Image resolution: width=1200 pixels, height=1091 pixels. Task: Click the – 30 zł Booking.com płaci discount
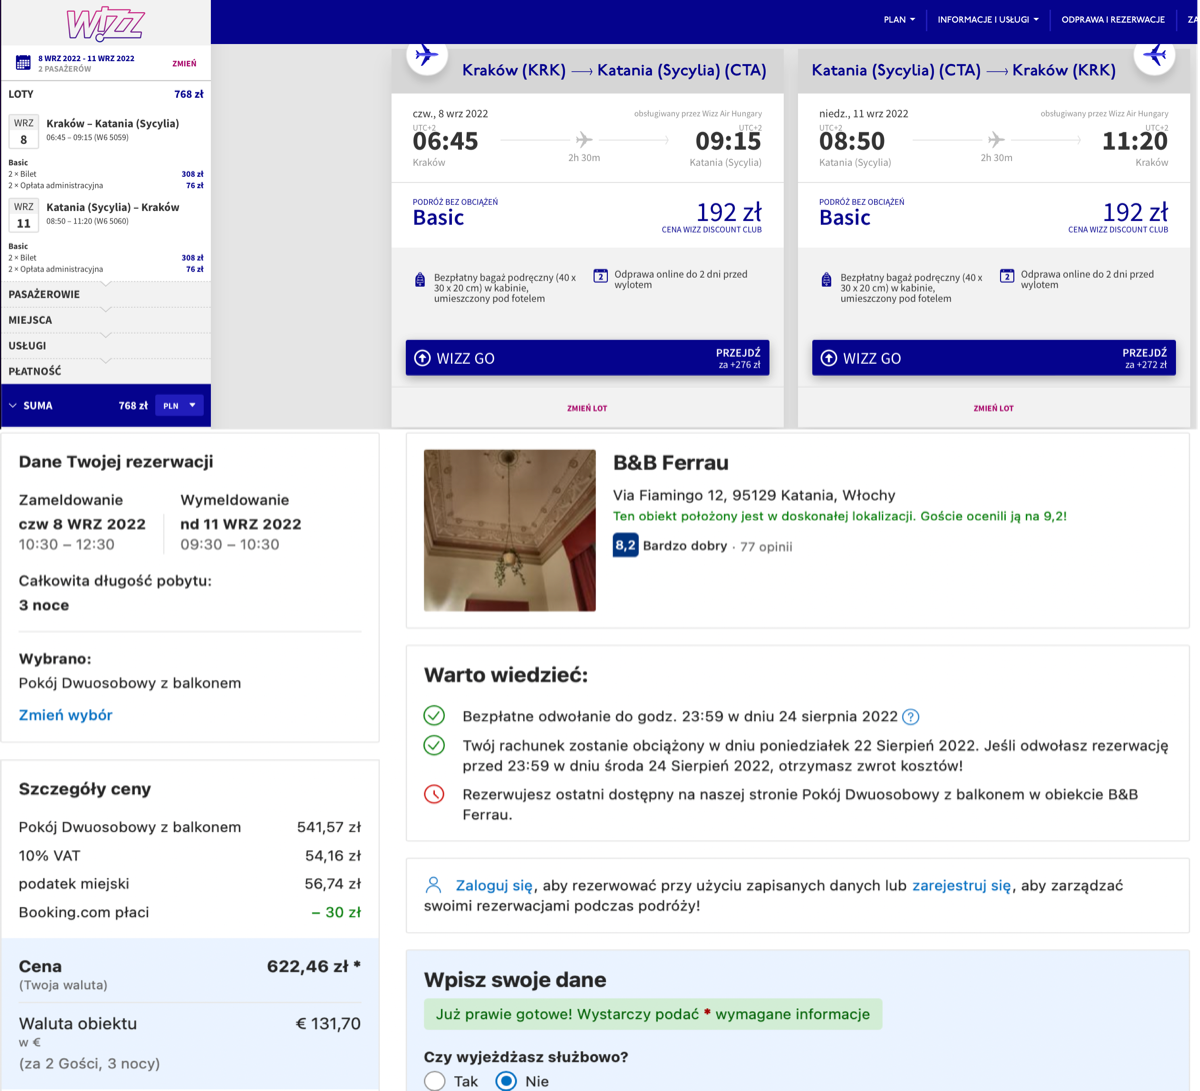point(336,912)
